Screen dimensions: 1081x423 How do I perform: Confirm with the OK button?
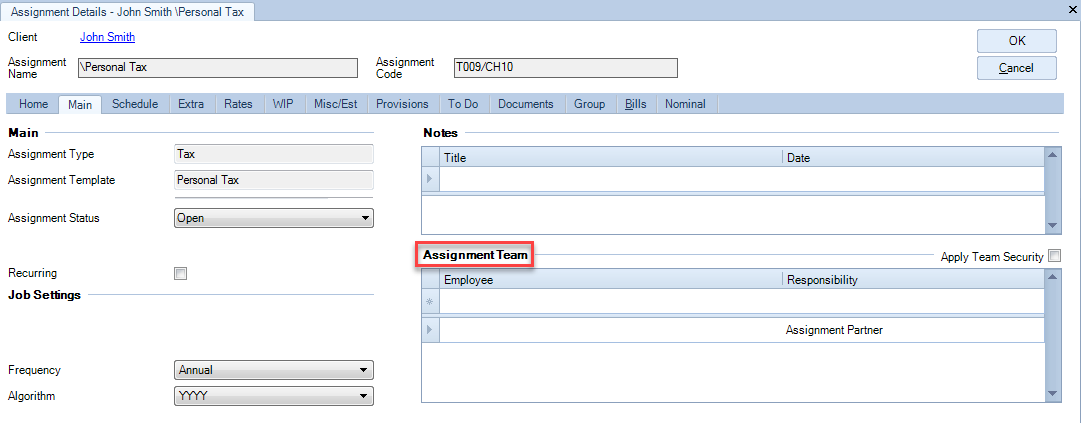point(1017,41)
